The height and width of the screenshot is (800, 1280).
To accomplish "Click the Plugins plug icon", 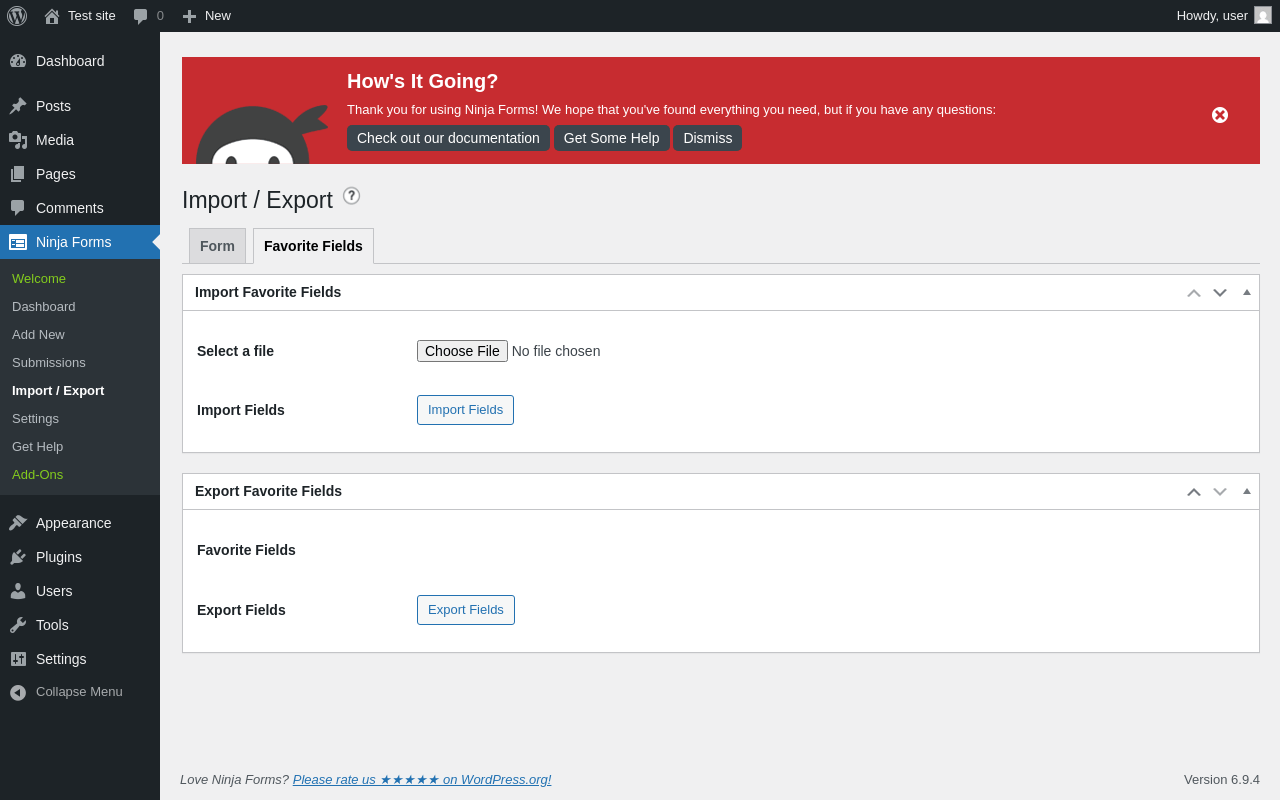I will pos(18,557).
